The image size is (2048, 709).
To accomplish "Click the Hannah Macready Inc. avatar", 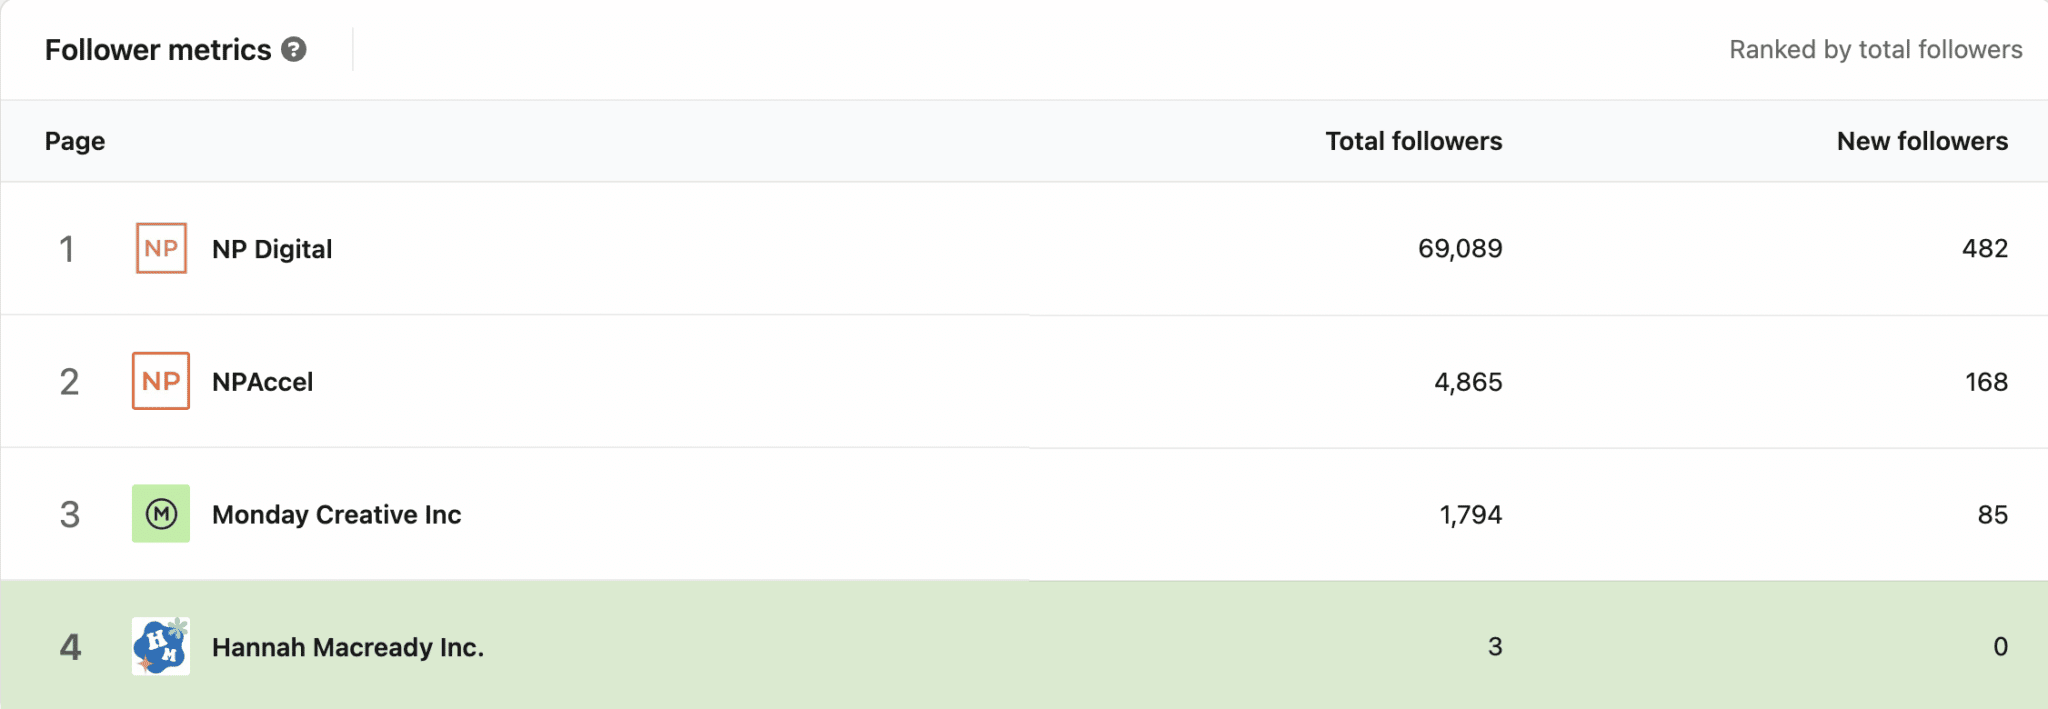I will click(160, 647).
